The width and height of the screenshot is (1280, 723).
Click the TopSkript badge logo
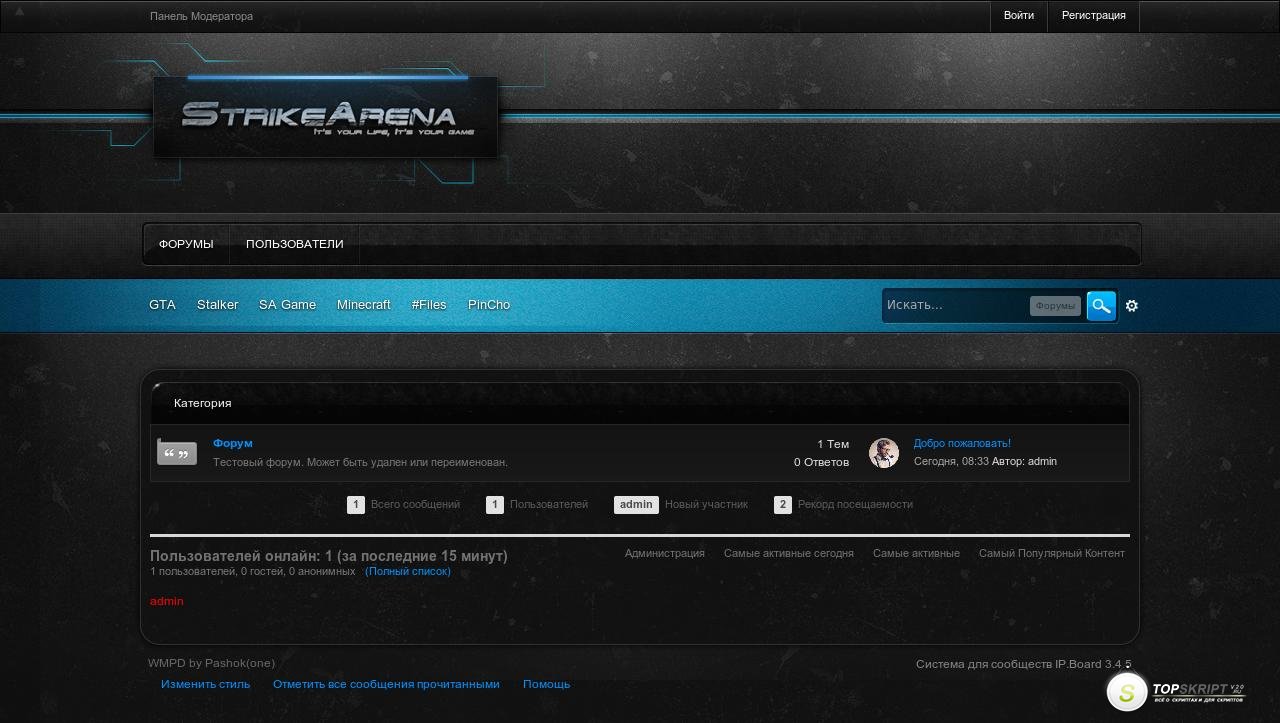click(x=1175, y=690)
